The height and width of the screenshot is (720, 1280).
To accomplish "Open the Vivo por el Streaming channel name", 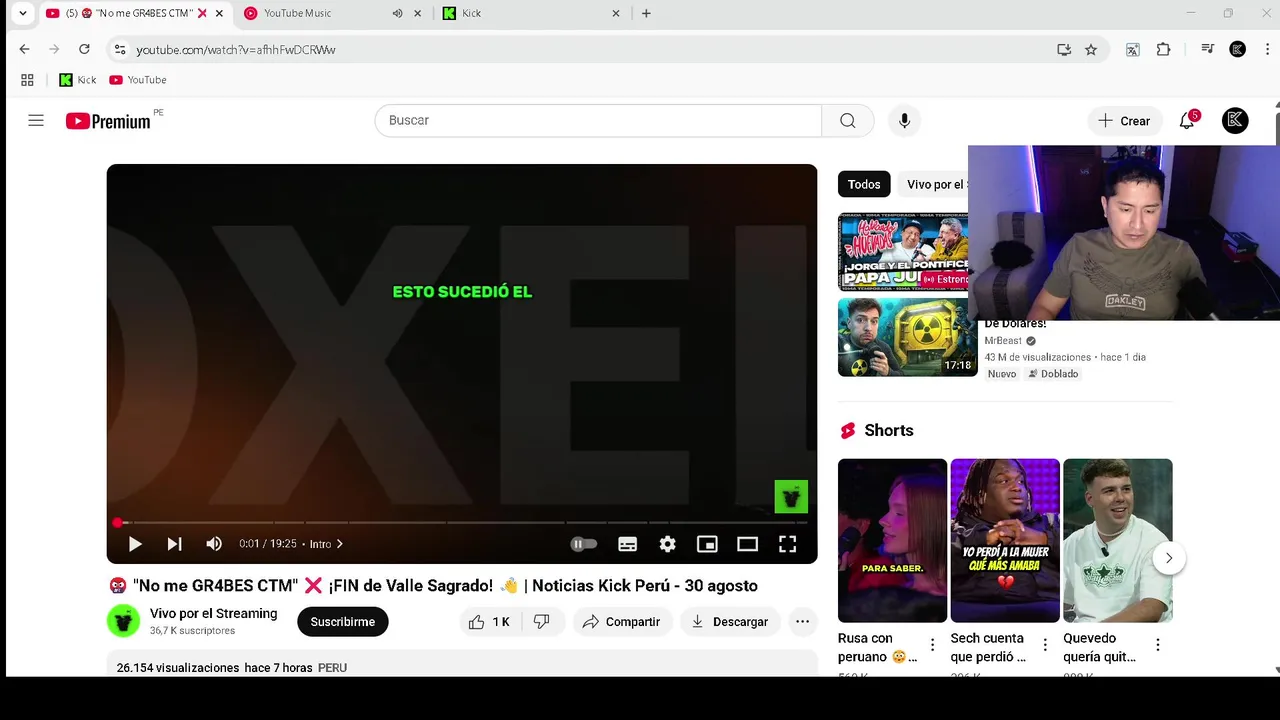I will (x=213, y=613).
